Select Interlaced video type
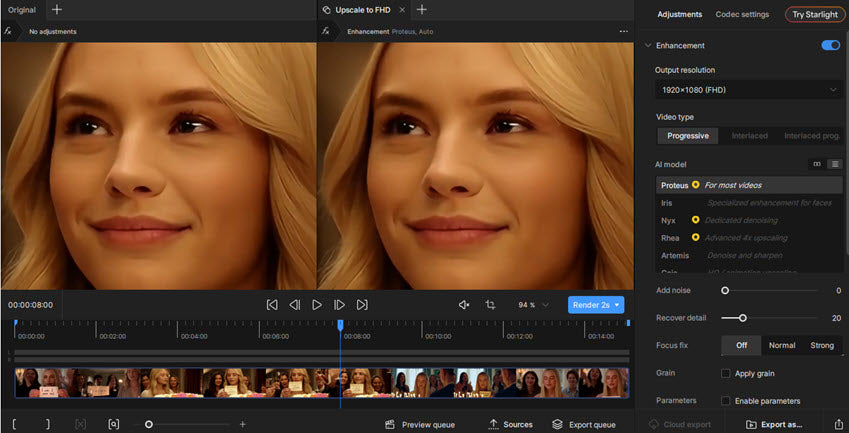849x433 pixels. tap(749, 136)
